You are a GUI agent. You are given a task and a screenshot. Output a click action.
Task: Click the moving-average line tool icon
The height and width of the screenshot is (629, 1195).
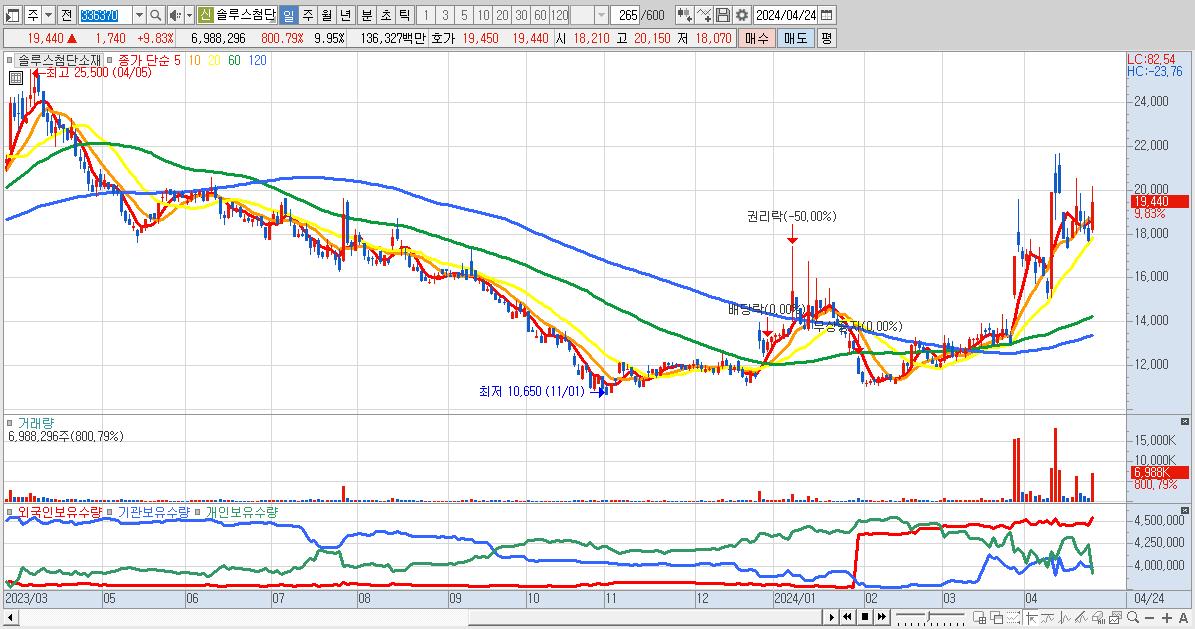point(1048,618)
